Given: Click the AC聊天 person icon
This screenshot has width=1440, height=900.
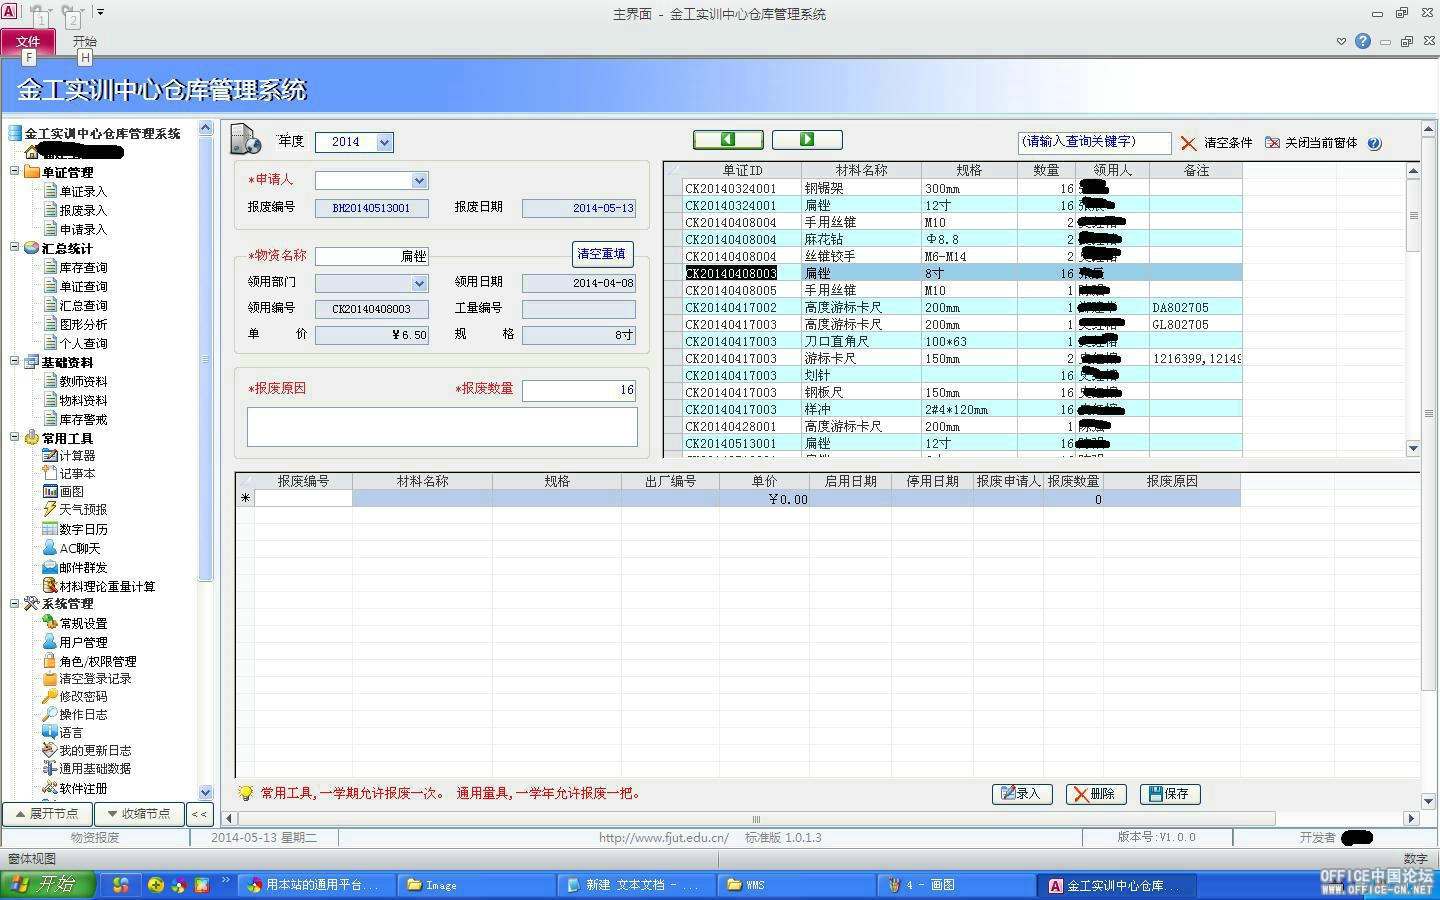Looking at the screenshot, I should click(50, 548).
